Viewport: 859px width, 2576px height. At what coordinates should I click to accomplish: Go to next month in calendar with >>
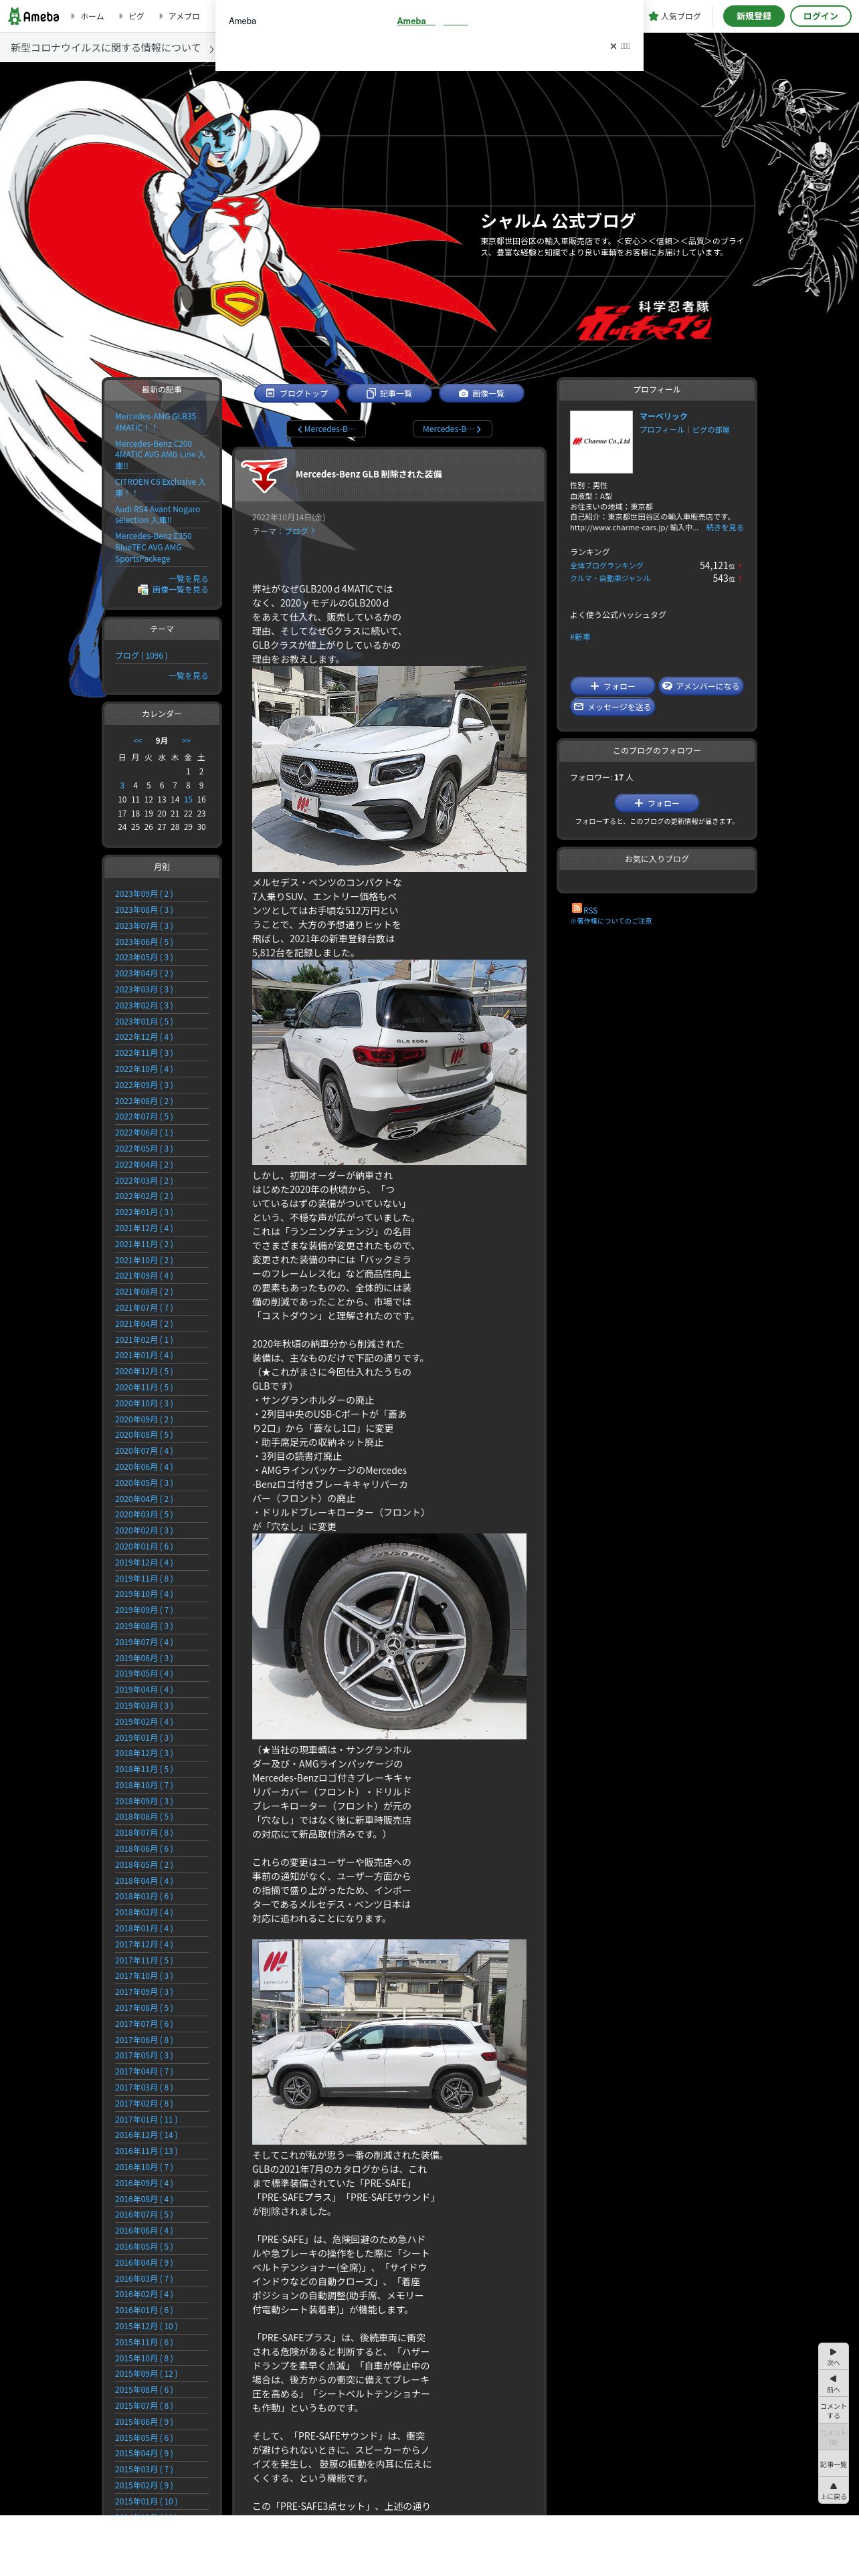(186, 741)
